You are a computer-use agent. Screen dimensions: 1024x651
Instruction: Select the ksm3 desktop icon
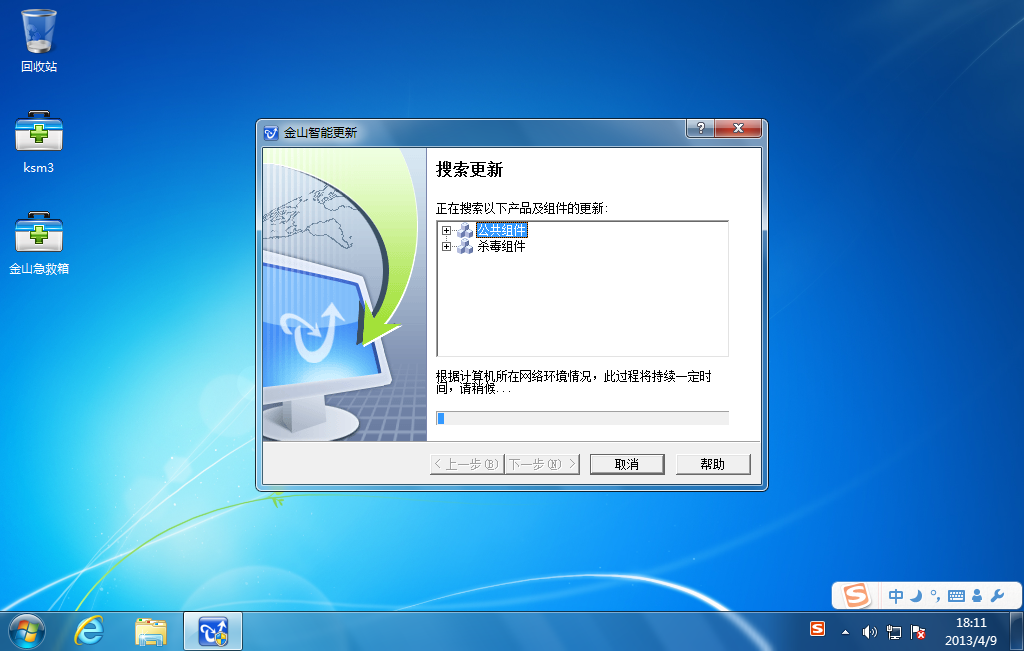point(39,142)
